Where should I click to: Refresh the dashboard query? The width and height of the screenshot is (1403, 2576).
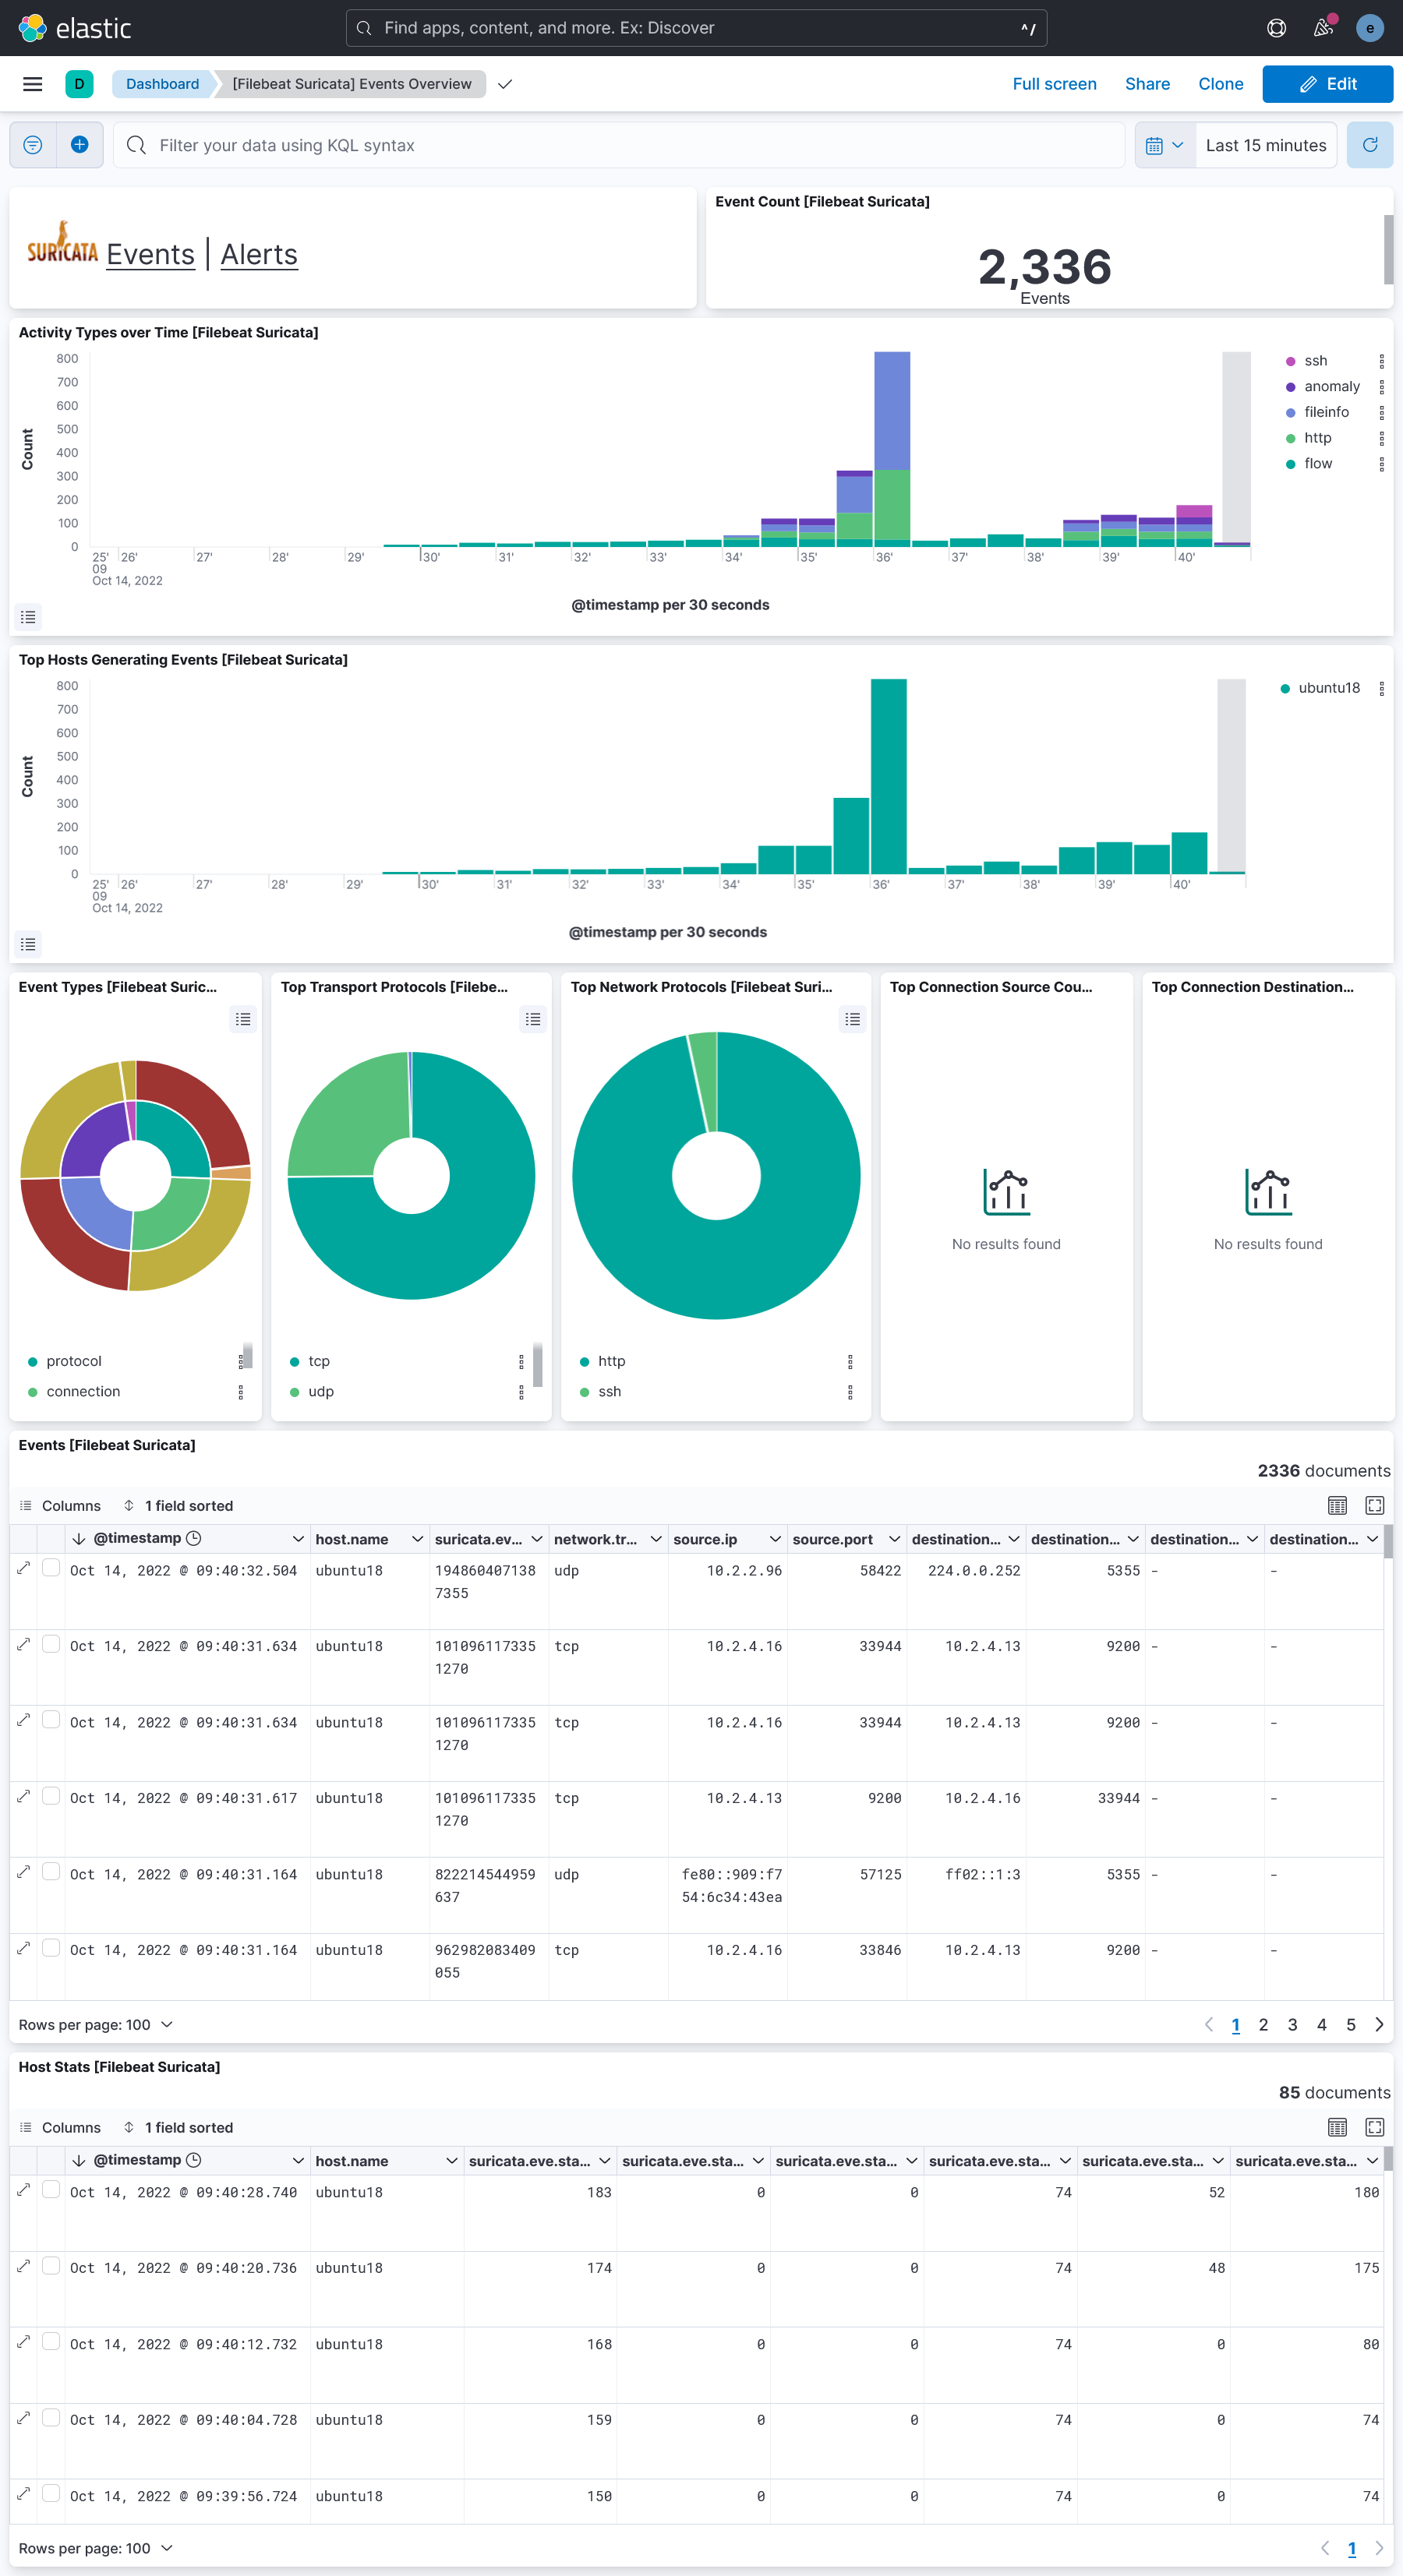pyautogui.click(x=1369, y=145)
